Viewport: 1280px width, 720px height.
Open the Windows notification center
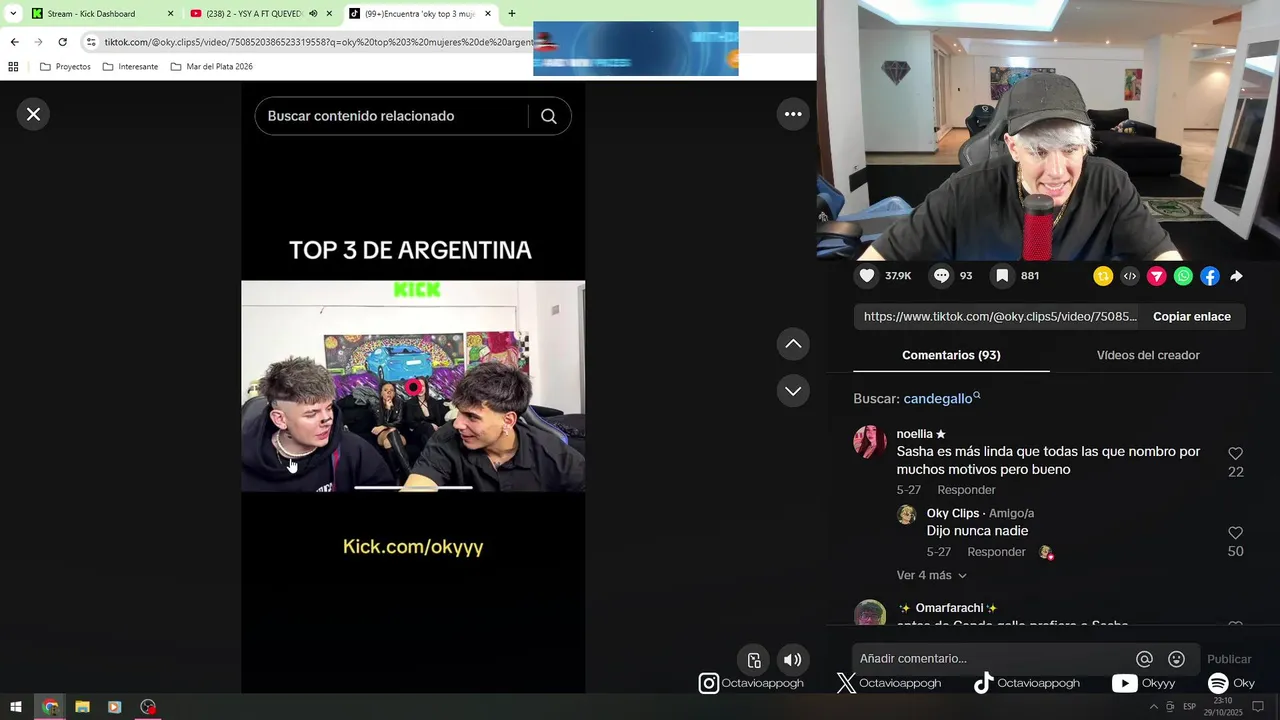click(1259, 707)
